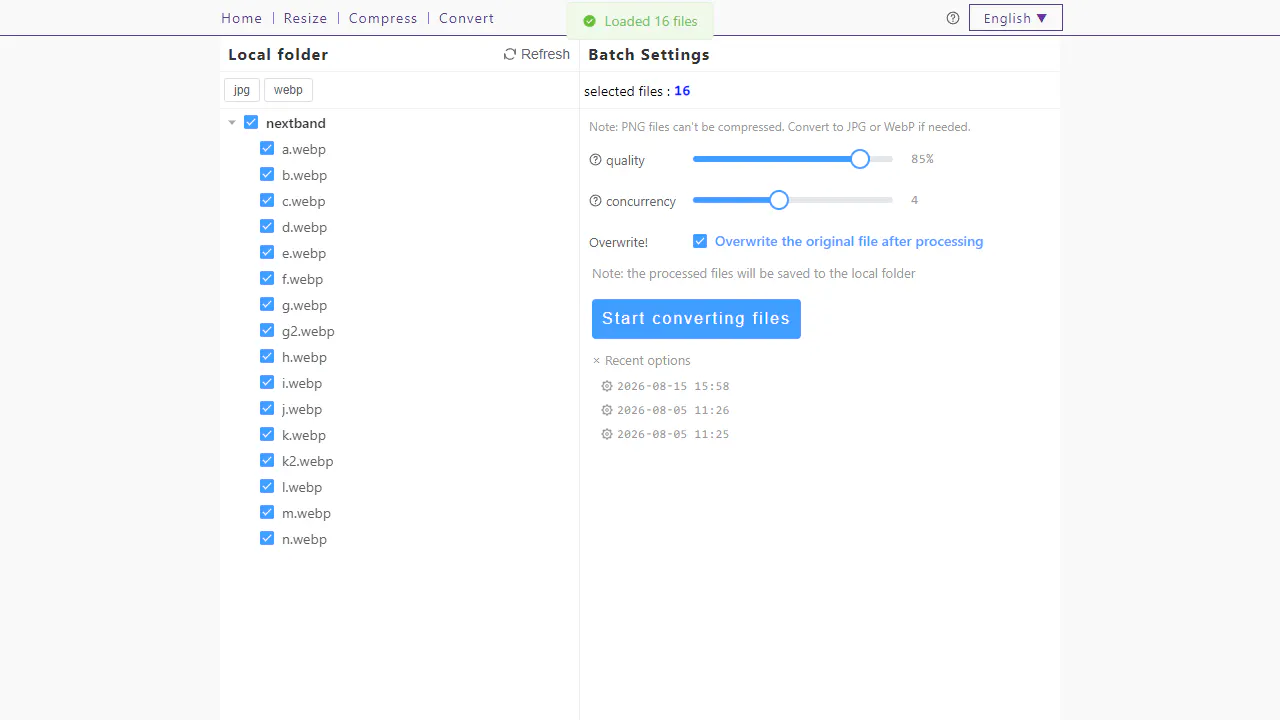The width and height of the screenshot is (1280, 720).
Task: Click Start converting files button
Action: click(x=696, y=319)
